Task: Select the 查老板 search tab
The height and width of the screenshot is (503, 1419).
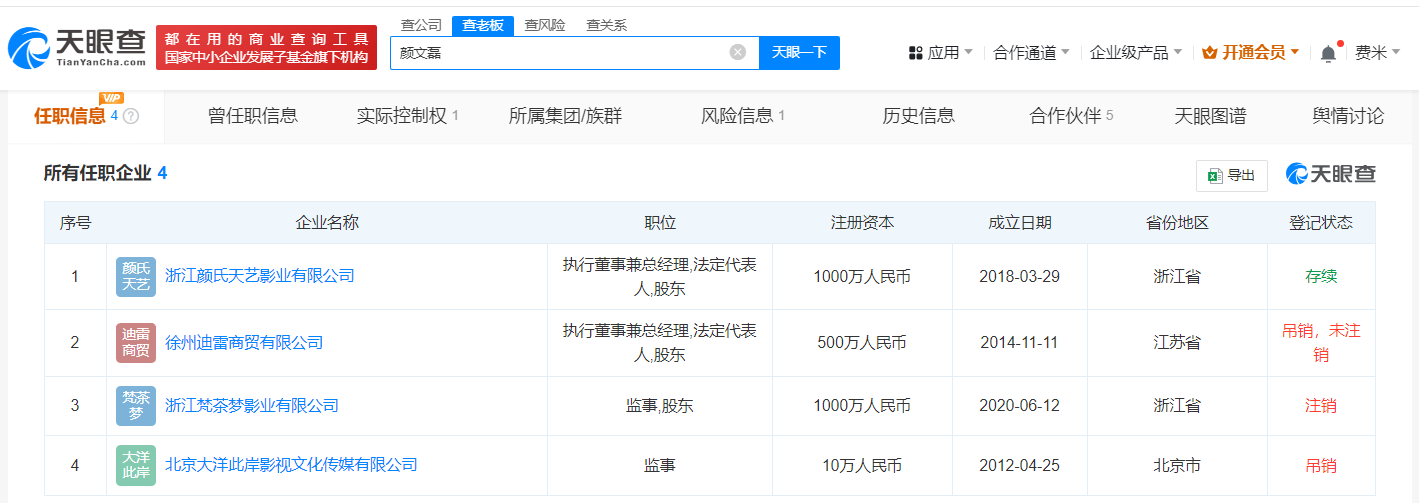Action: point(482,25)
